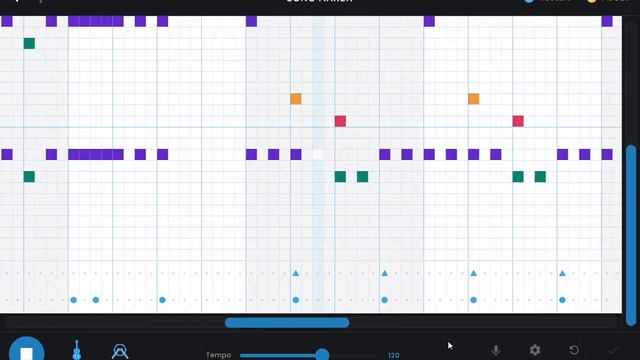Click the long purple block in the top row
The width and height of the screenshot is (640, 360).
point(96,21)
